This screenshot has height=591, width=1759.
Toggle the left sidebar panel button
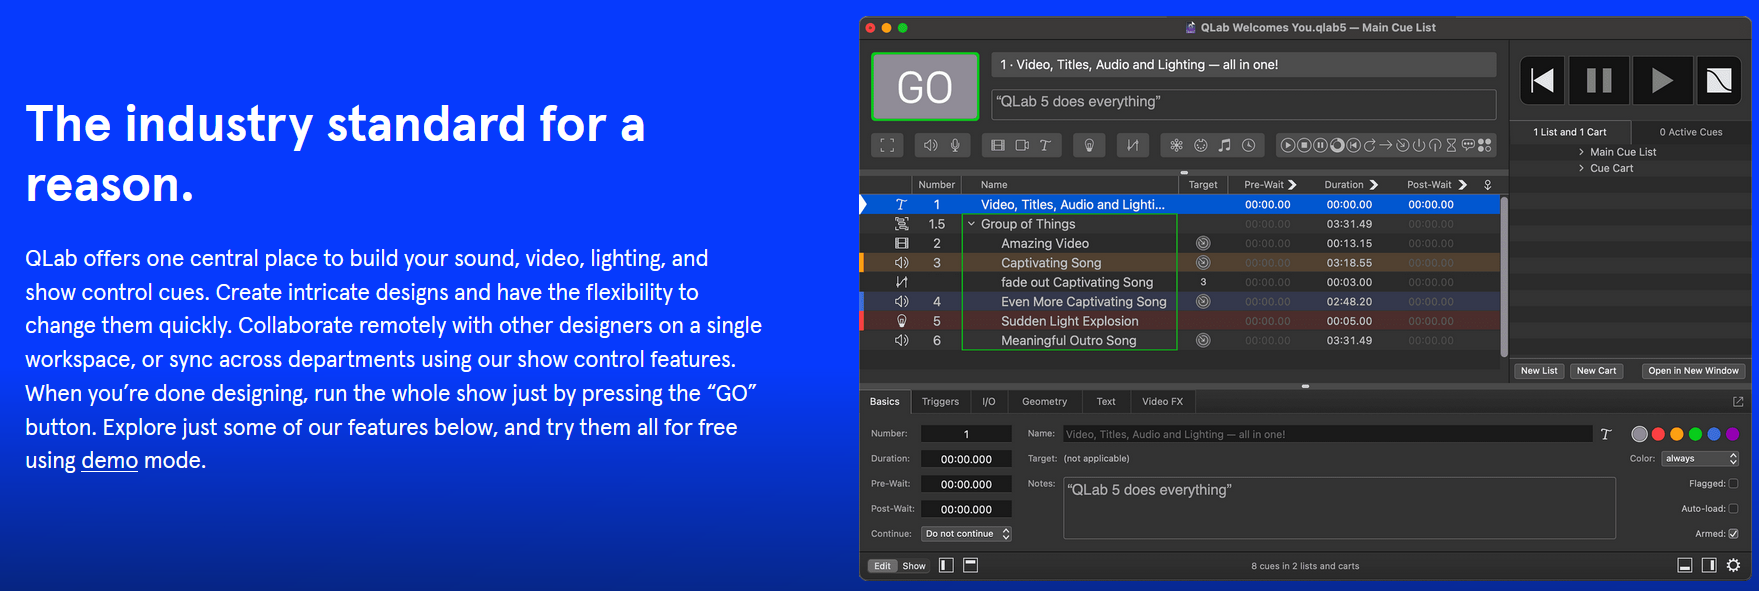click(x=946, y=566)
